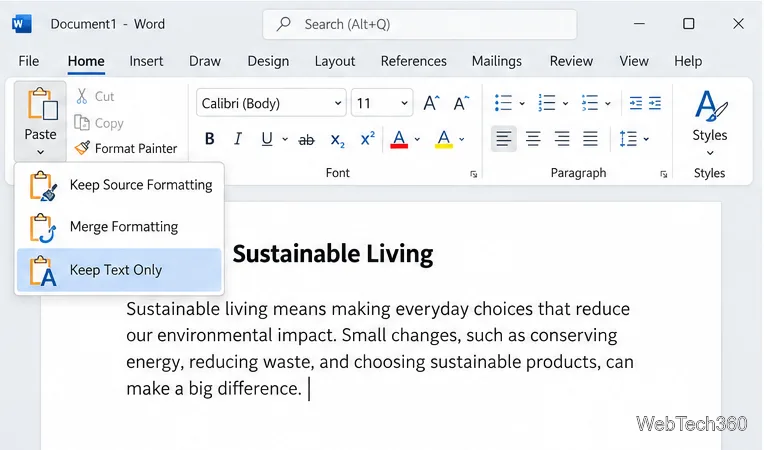
Task: Toggle Align Right
Action: click(x=562, y=139)
